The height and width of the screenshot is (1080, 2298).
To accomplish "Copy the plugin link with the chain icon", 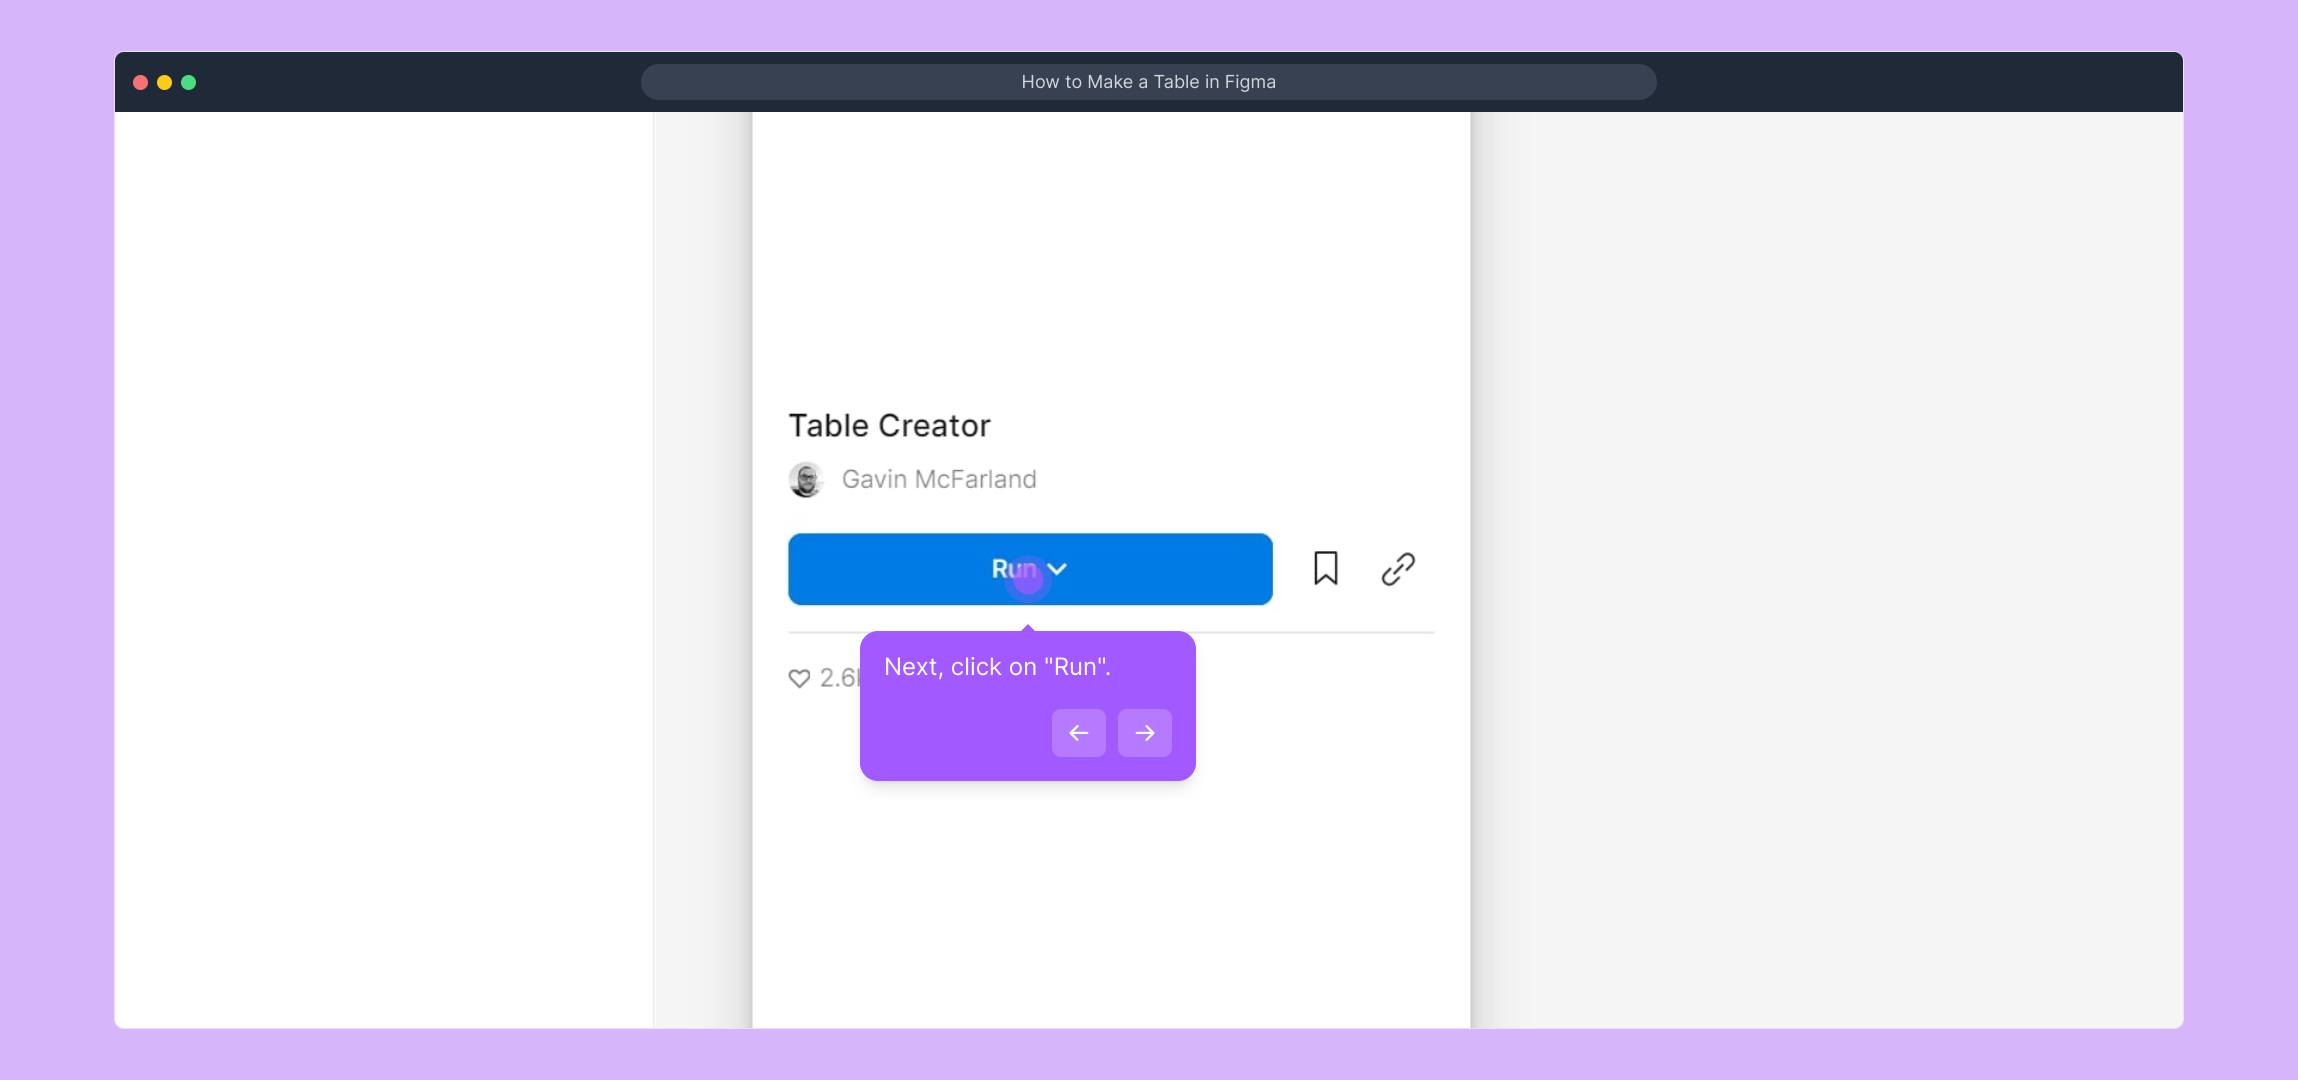I will coord(1397,569).
